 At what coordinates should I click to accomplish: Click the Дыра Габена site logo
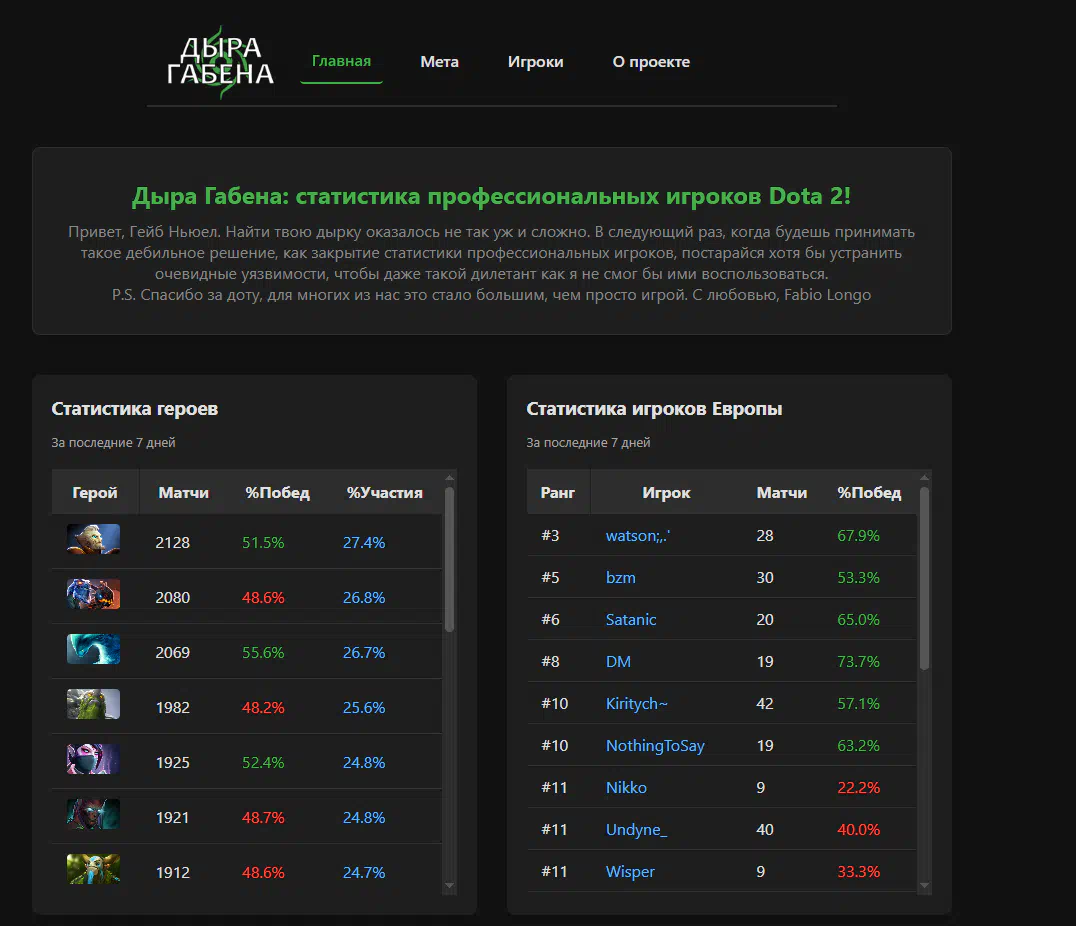point(220,62)
